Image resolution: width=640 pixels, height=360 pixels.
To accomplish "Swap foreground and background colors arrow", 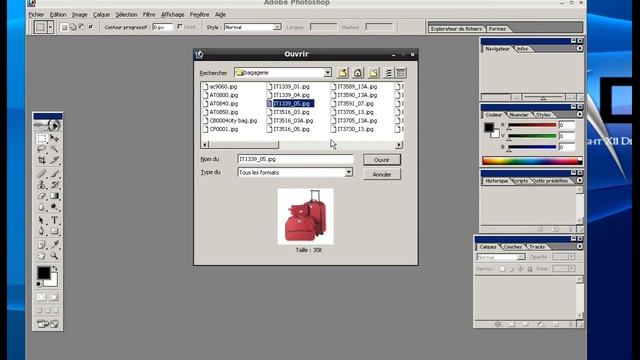I will pyautogui.click(x=55, y=269).
